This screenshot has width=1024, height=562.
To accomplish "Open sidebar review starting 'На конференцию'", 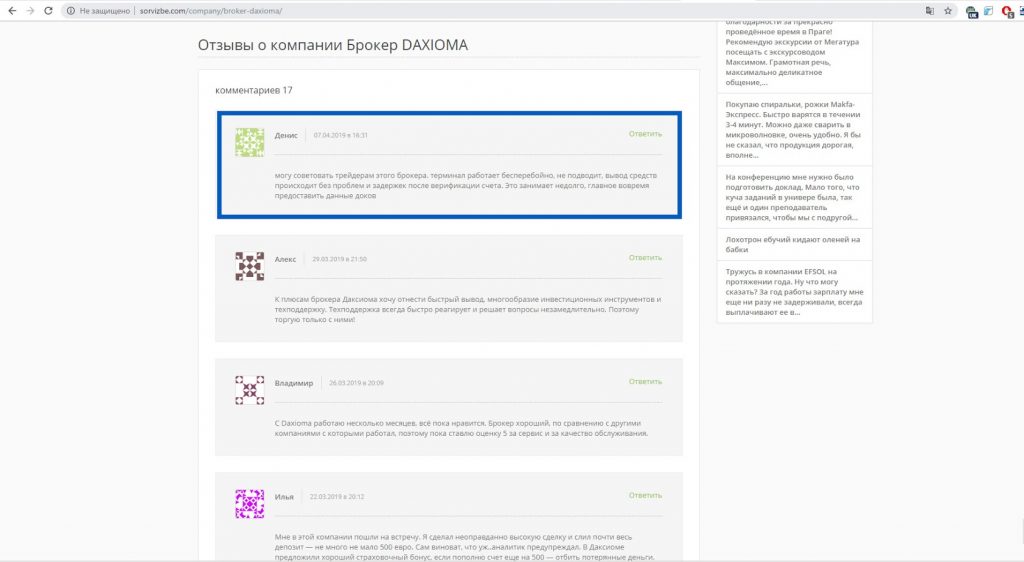I will 794,197.
